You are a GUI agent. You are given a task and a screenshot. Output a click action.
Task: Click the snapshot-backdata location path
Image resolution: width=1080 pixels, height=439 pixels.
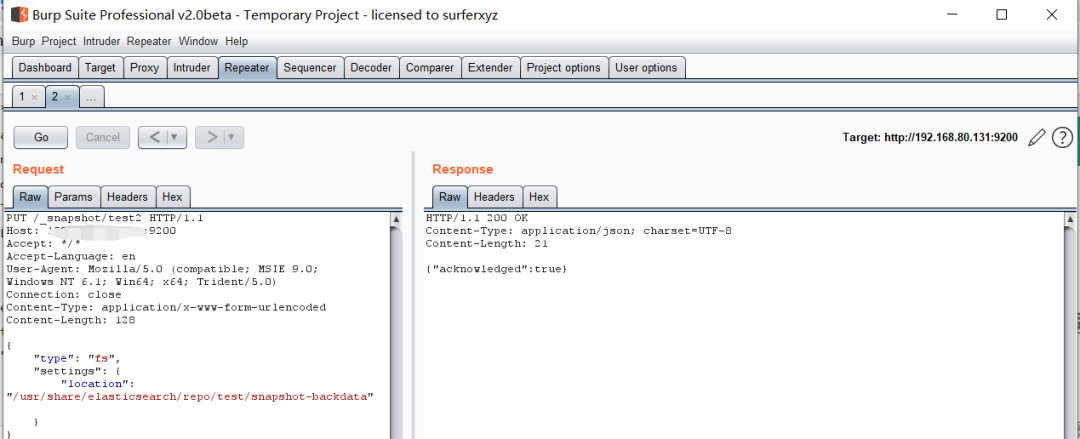tap(189, 397)
